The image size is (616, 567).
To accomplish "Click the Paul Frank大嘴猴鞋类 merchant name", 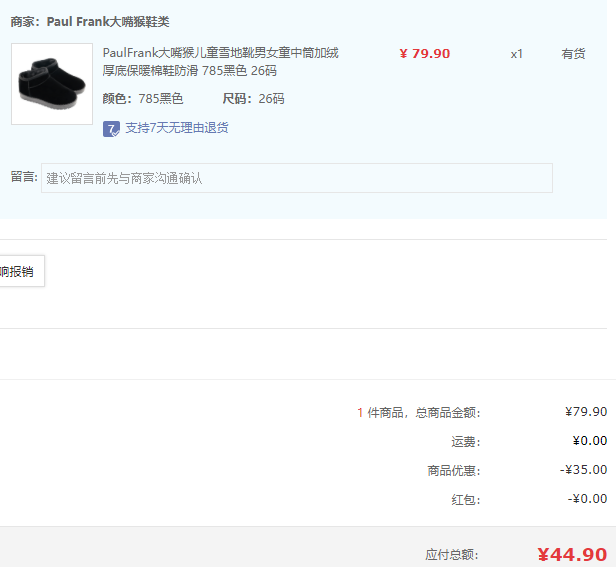I will [x=108, y=21].
